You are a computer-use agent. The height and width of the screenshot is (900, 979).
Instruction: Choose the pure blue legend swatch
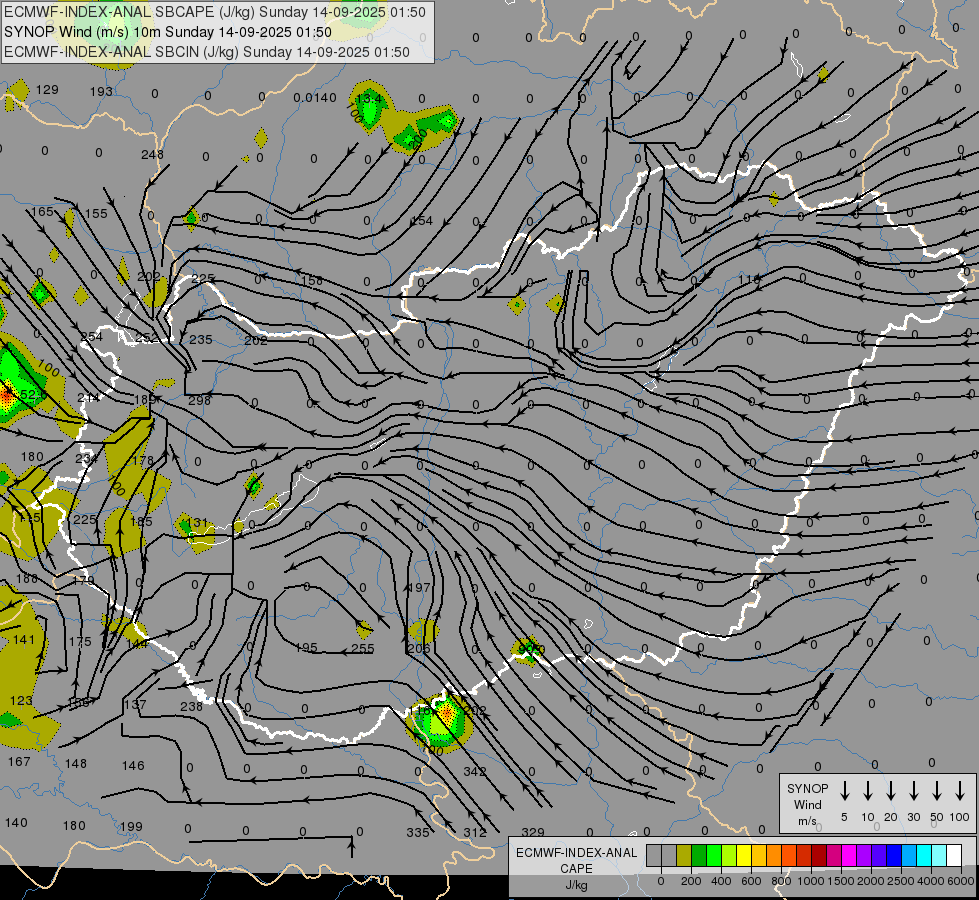tap(894, 855)
